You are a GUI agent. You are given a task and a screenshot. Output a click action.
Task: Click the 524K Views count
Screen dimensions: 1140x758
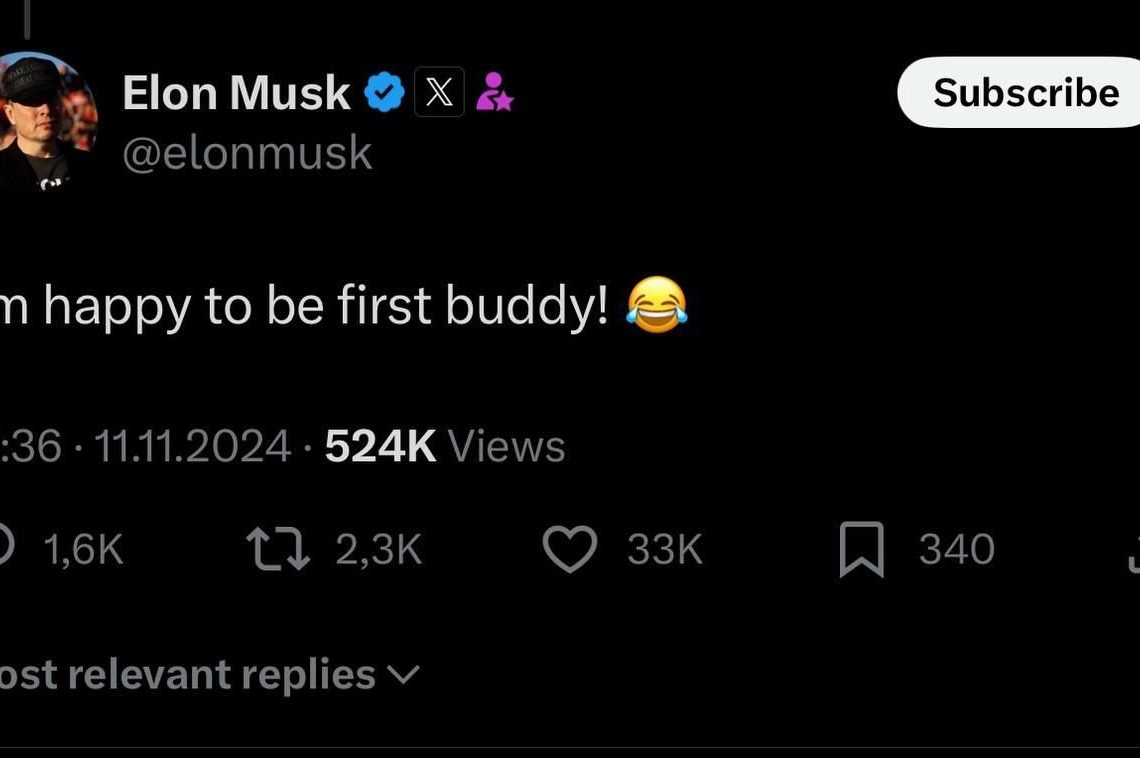click(x=445, y=446)
